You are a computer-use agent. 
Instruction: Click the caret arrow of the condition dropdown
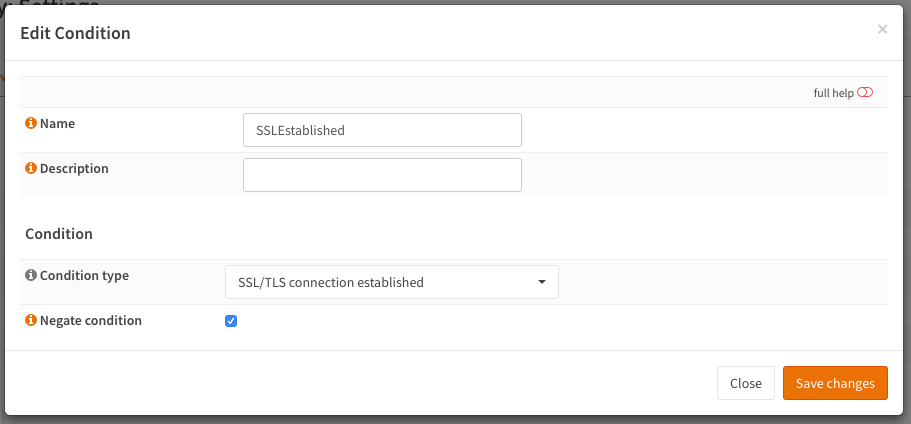[x=542, y=282]
